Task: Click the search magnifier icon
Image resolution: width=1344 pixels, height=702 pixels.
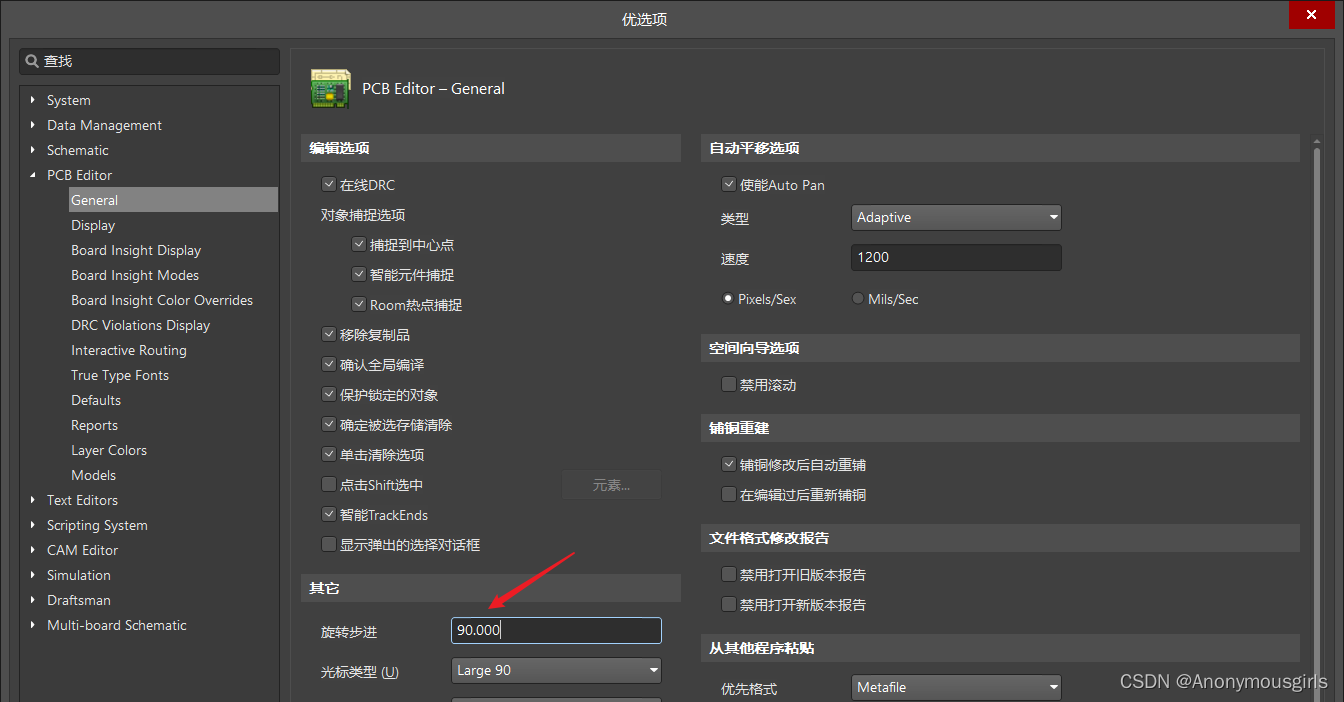Action: click(x=32, y=61)
